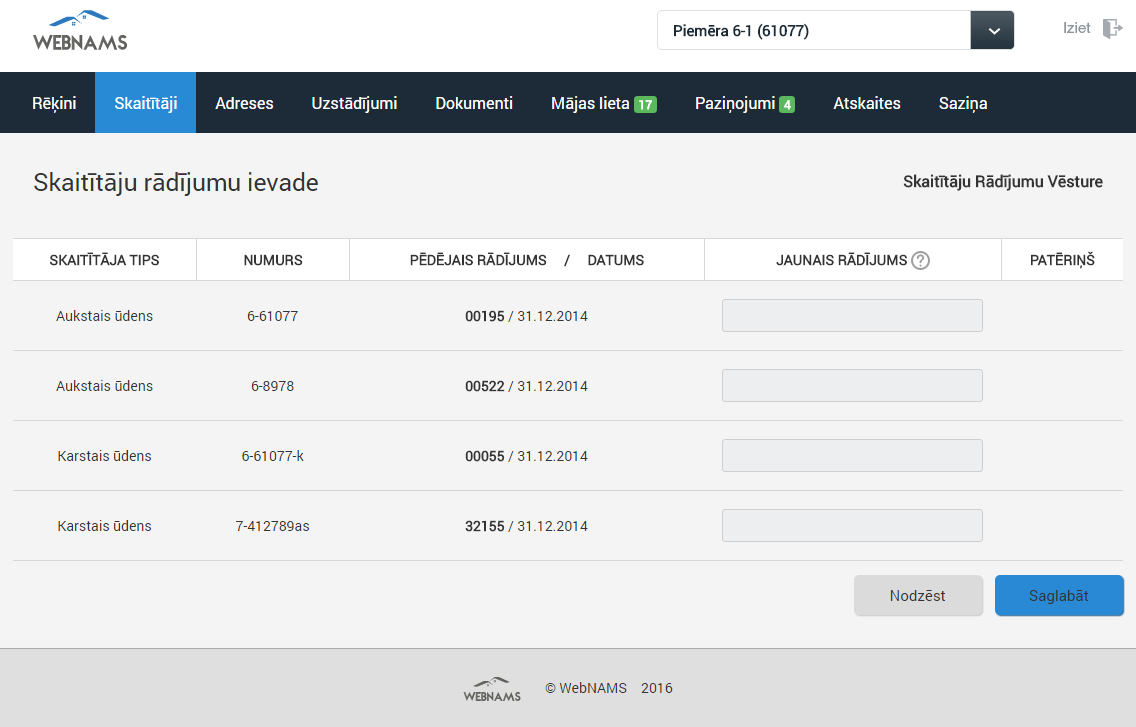Switch to the Adreses tab
1136x727 pixels.
(244, 103)
